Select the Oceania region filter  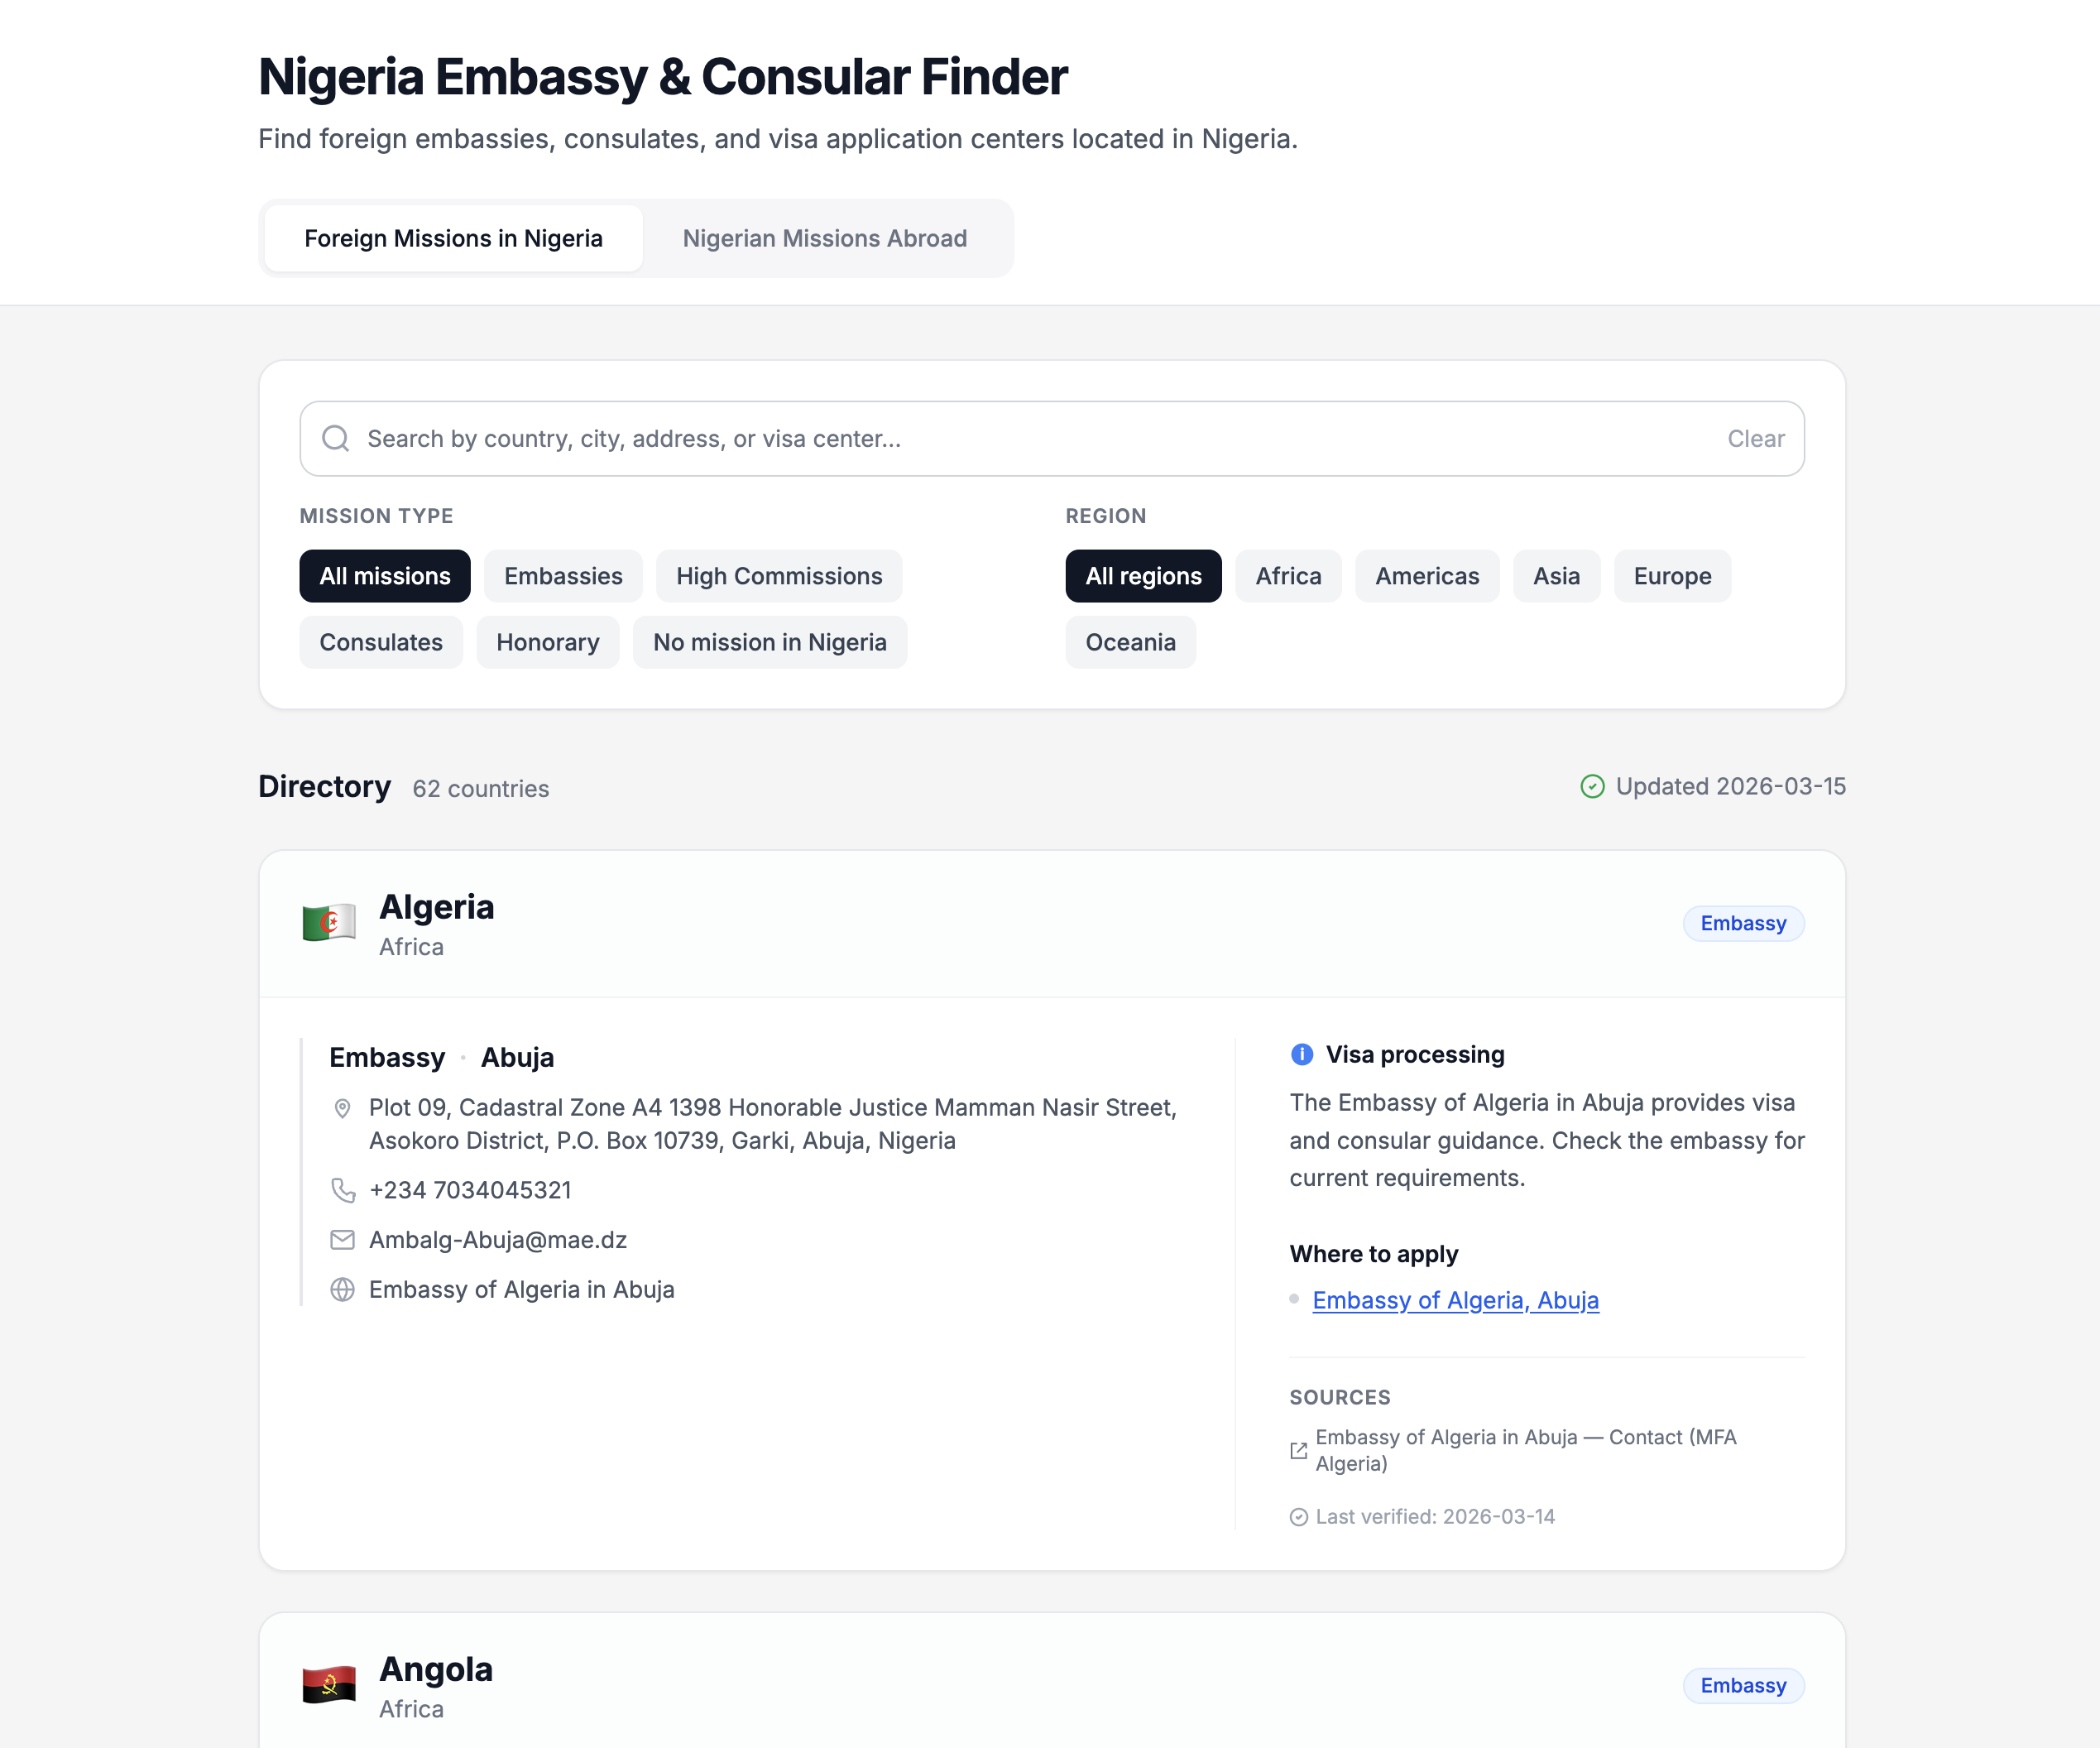(1130, 642)
